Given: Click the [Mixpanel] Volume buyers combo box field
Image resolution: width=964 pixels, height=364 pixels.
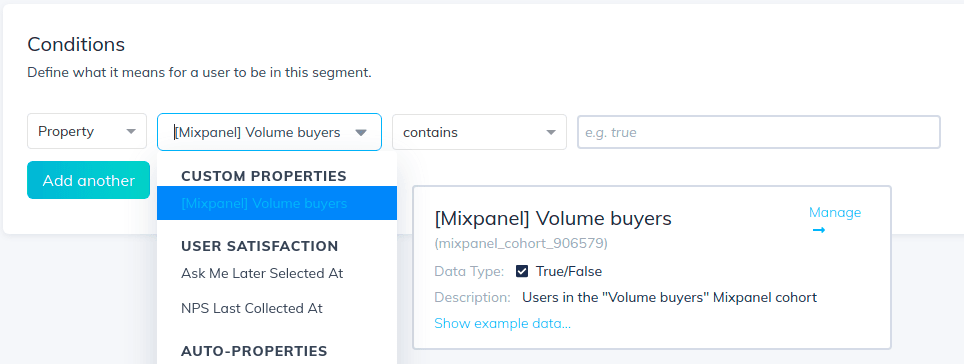Looking at the screenshot, I should tap(269, 132).
